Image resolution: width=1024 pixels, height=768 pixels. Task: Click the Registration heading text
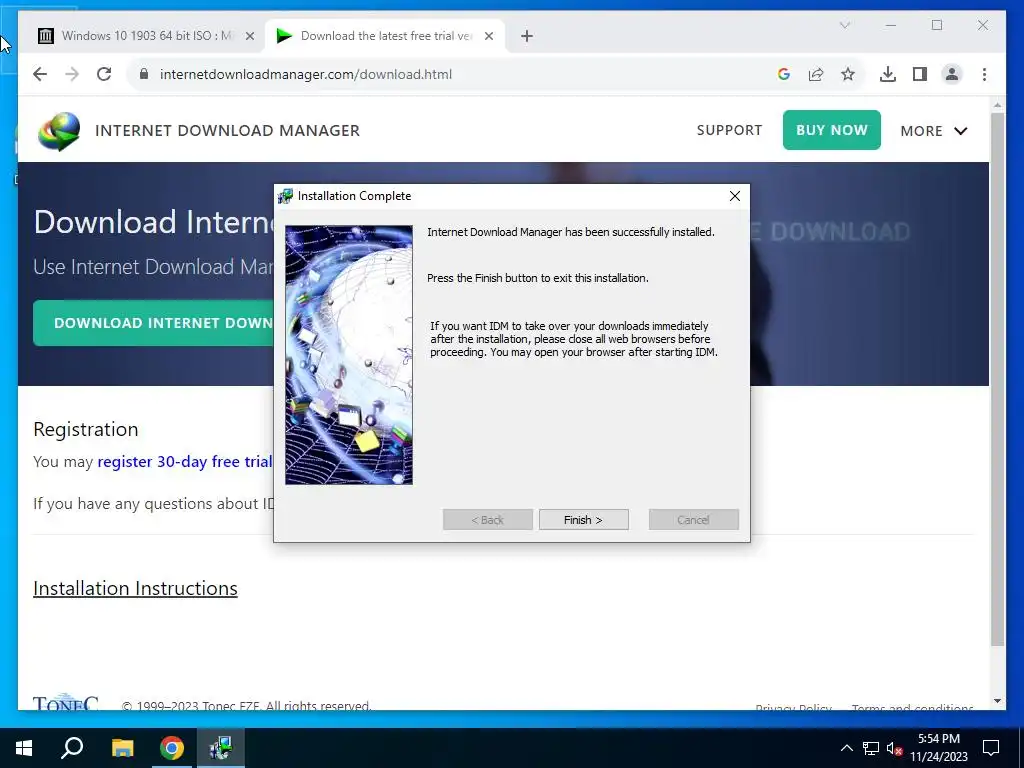coord(86,429)
